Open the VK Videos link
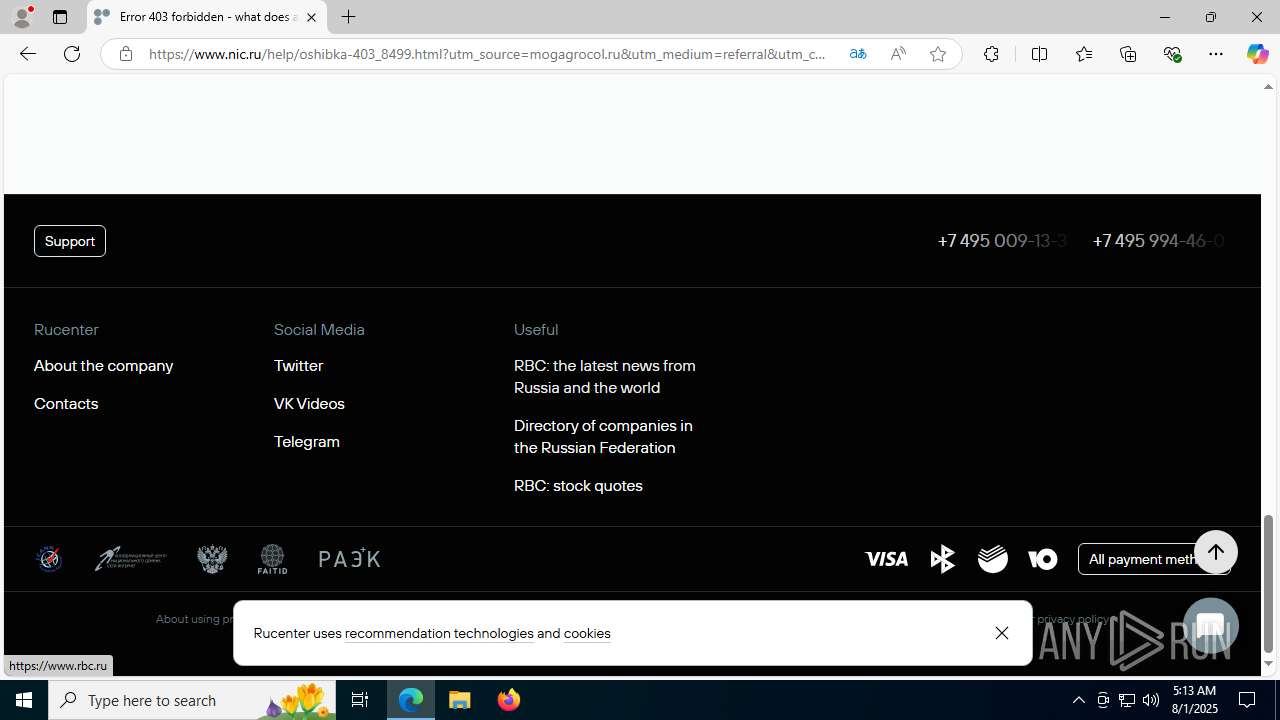 309,404
